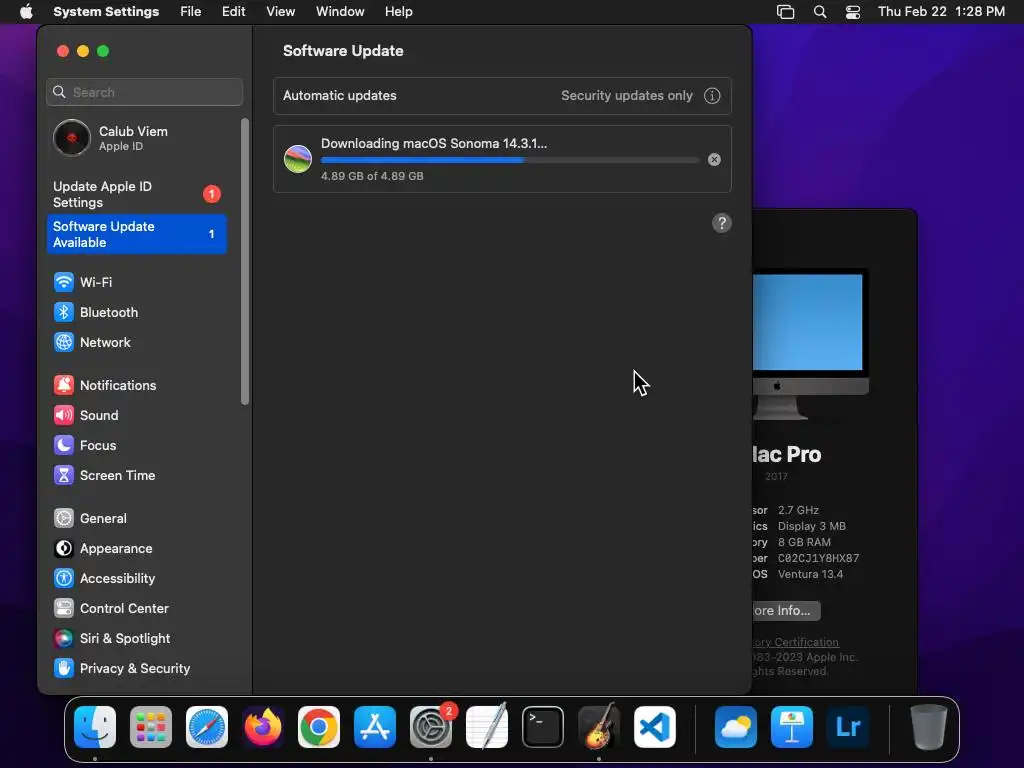Open the Edit menu

point(233,11)
